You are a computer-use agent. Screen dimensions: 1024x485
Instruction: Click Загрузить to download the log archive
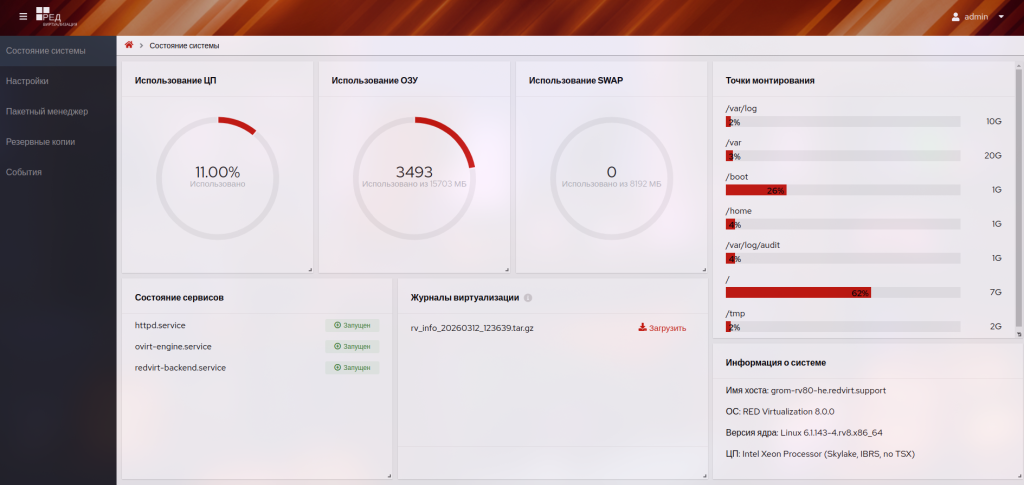(667, 327)
